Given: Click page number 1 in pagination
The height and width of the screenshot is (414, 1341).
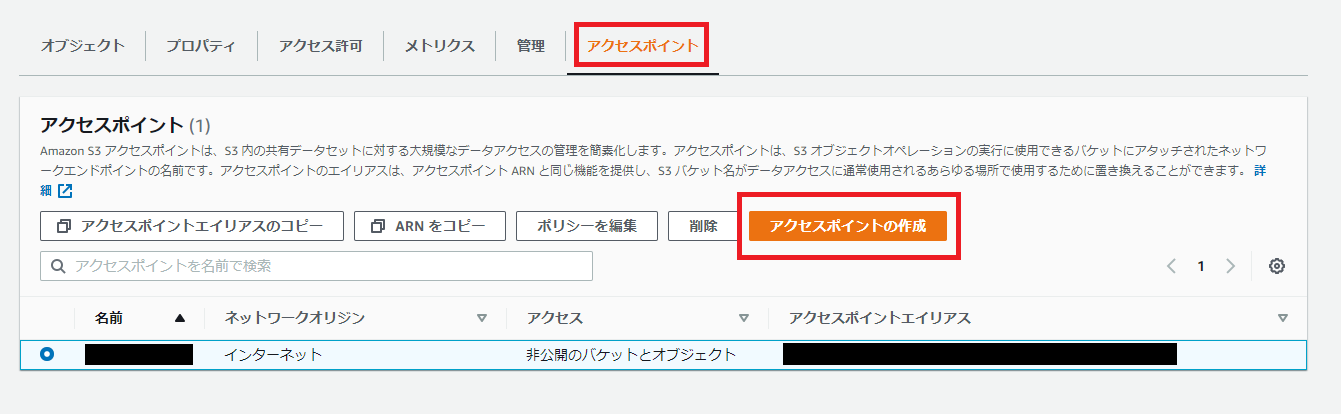Looking at the screenshot, I should point(1201,266).
